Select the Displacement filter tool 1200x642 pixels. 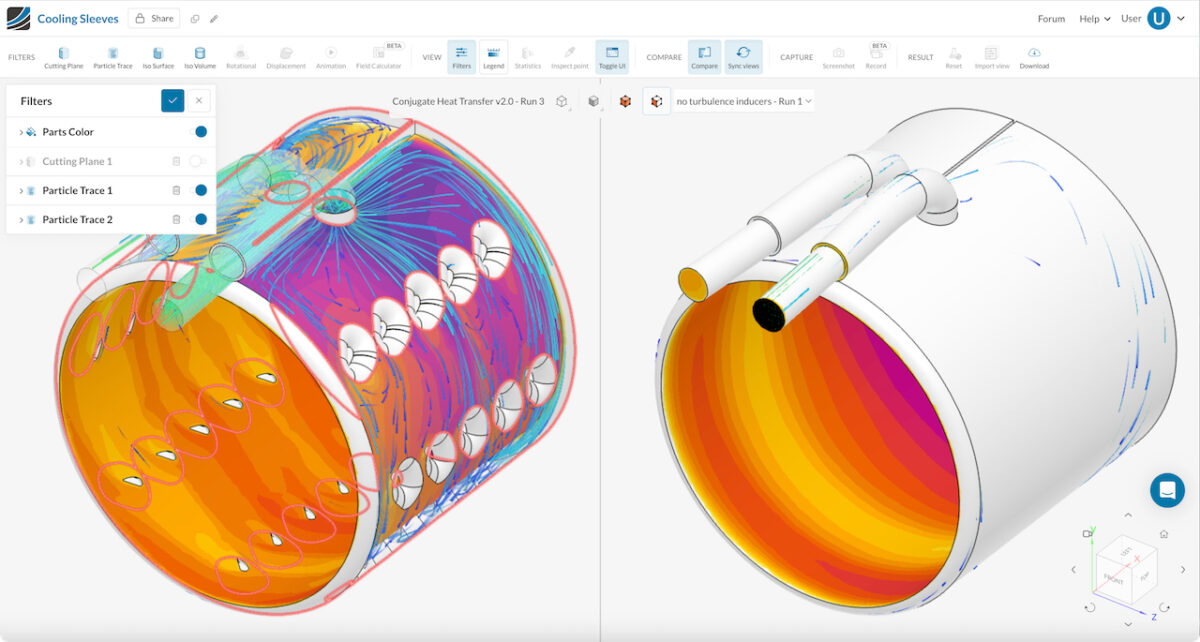click(x=286, y=58)
